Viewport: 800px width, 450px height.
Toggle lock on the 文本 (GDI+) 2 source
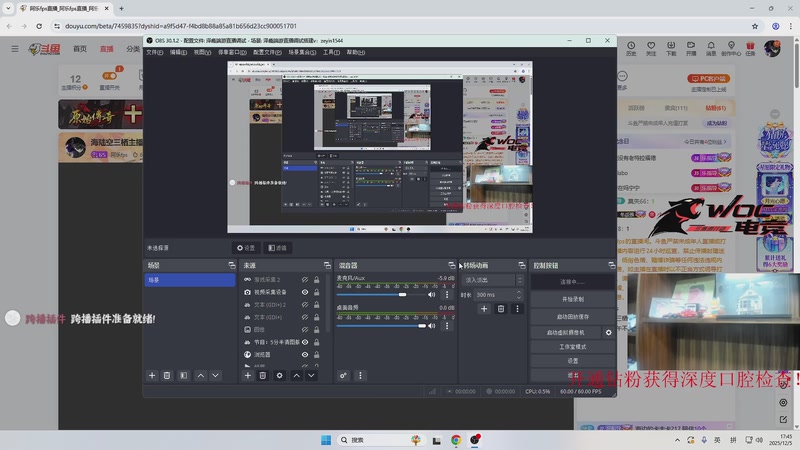pyautogui.click(x=317, y=304)
